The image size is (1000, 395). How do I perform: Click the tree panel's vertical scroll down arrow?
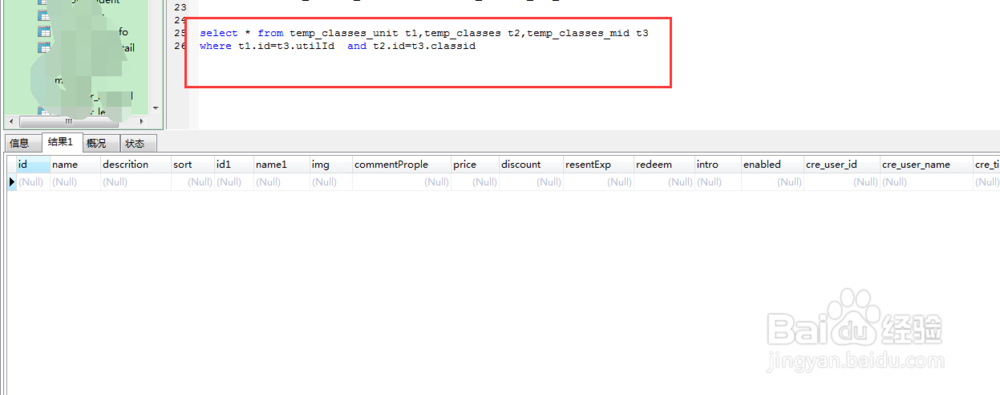(156, 108)
